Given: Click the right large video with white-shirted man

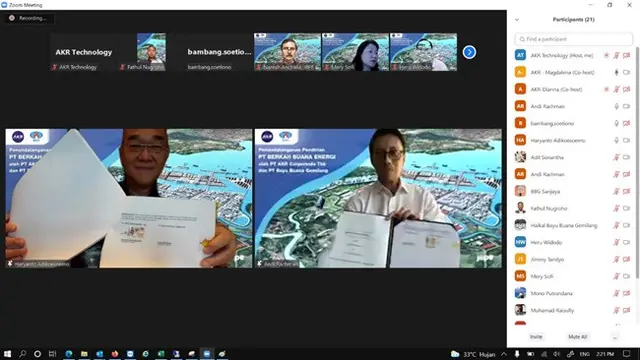Looking at the screenshot, I should click(x=378, y=198).
